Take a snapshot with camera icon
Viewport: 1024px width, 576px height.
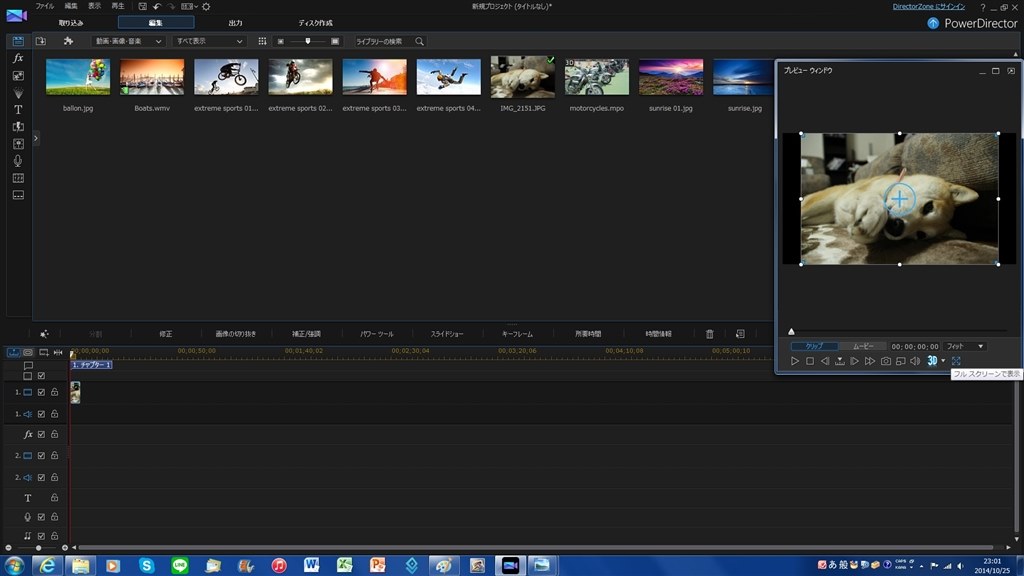pyautogui.click(x=886, y=360)
